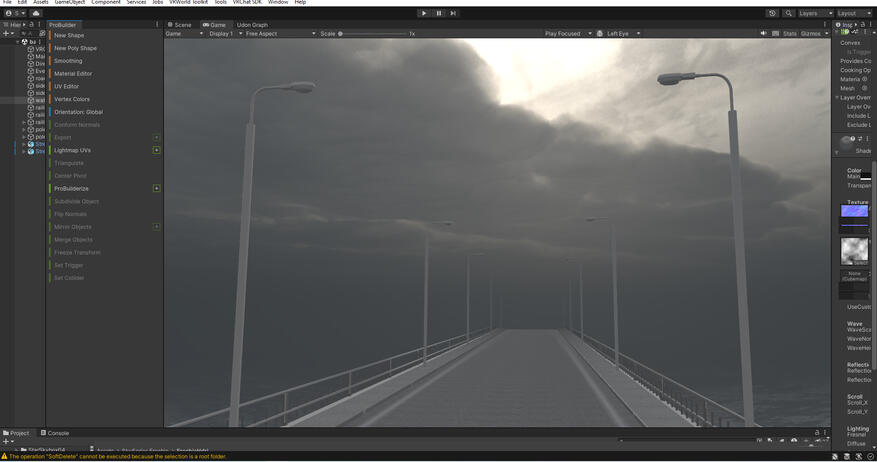Open the cloud services icon

click(36, 13)
